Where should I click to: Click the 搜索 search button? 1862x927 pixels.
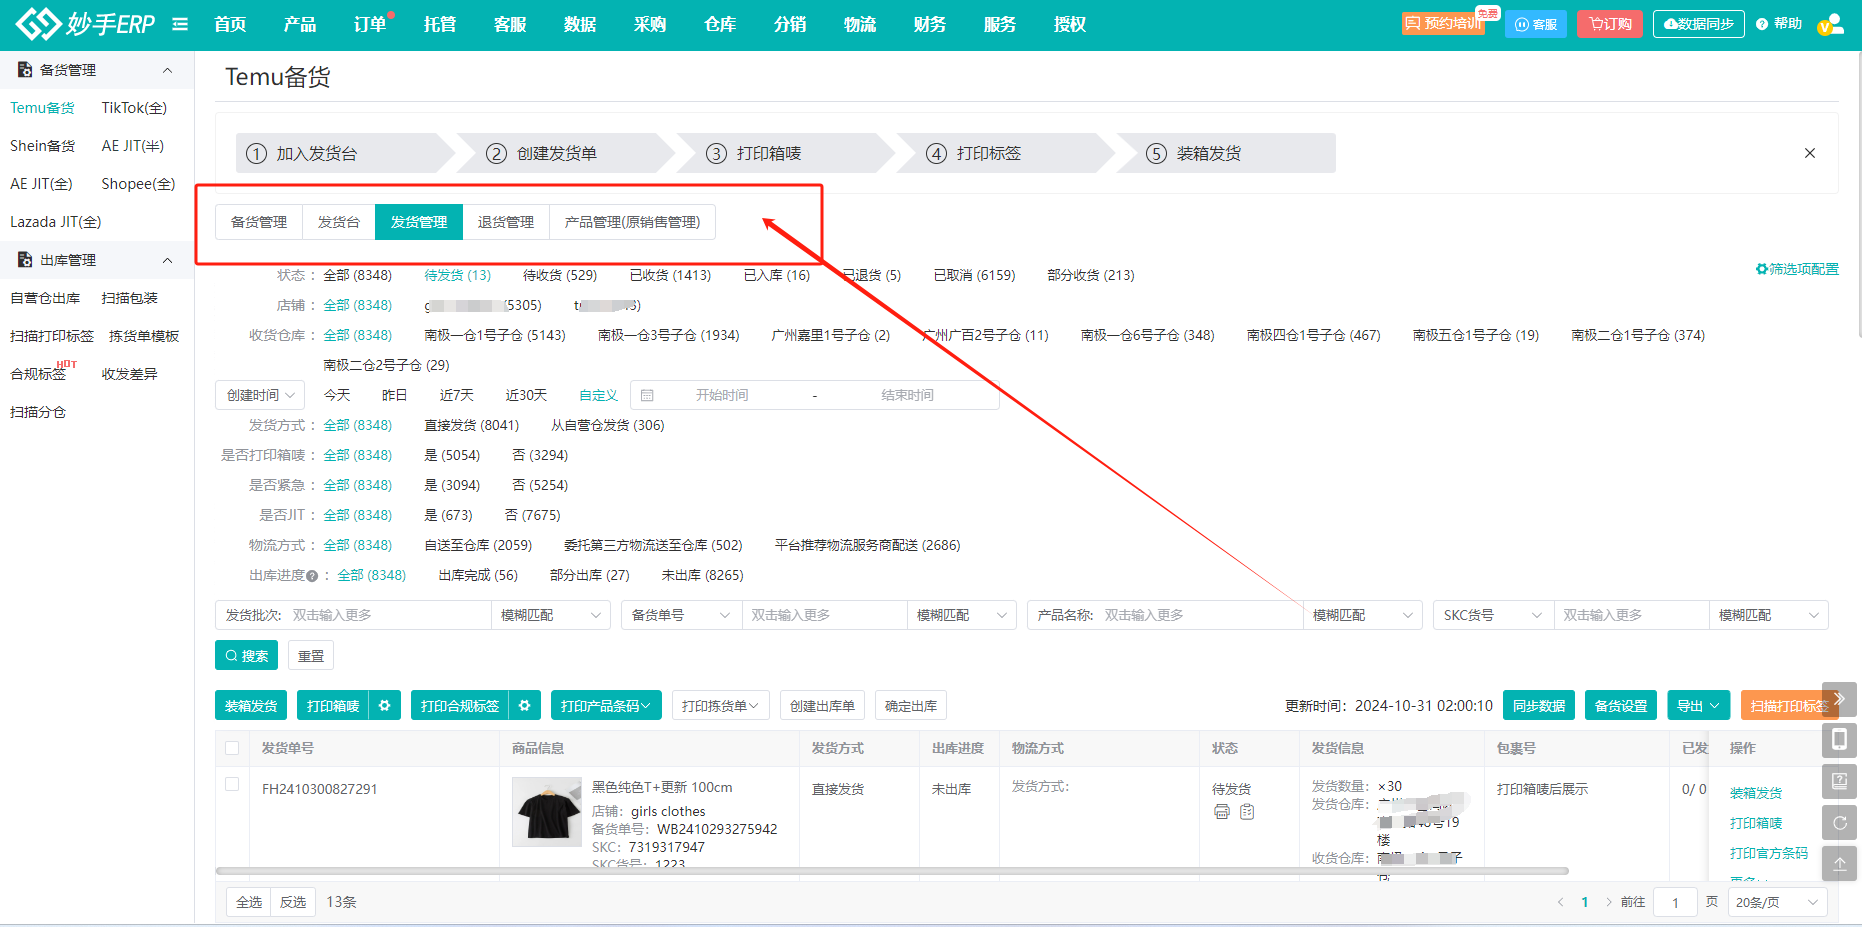246,656
